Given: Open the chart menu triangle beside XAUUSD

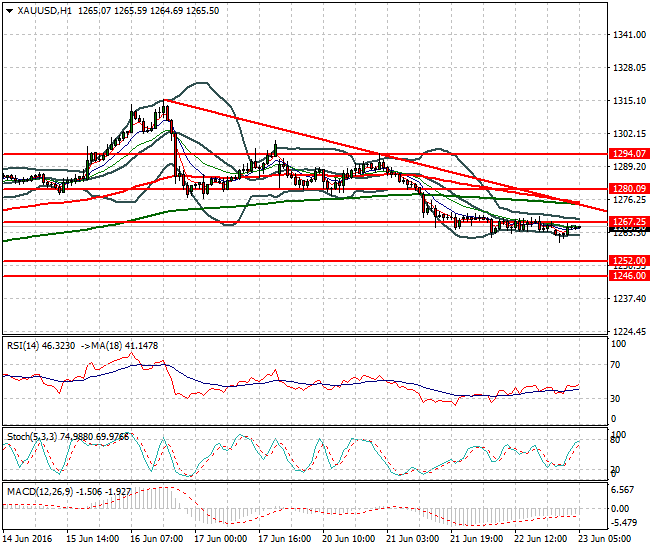Looking at the screenshot, I should [x=10, y=11].
